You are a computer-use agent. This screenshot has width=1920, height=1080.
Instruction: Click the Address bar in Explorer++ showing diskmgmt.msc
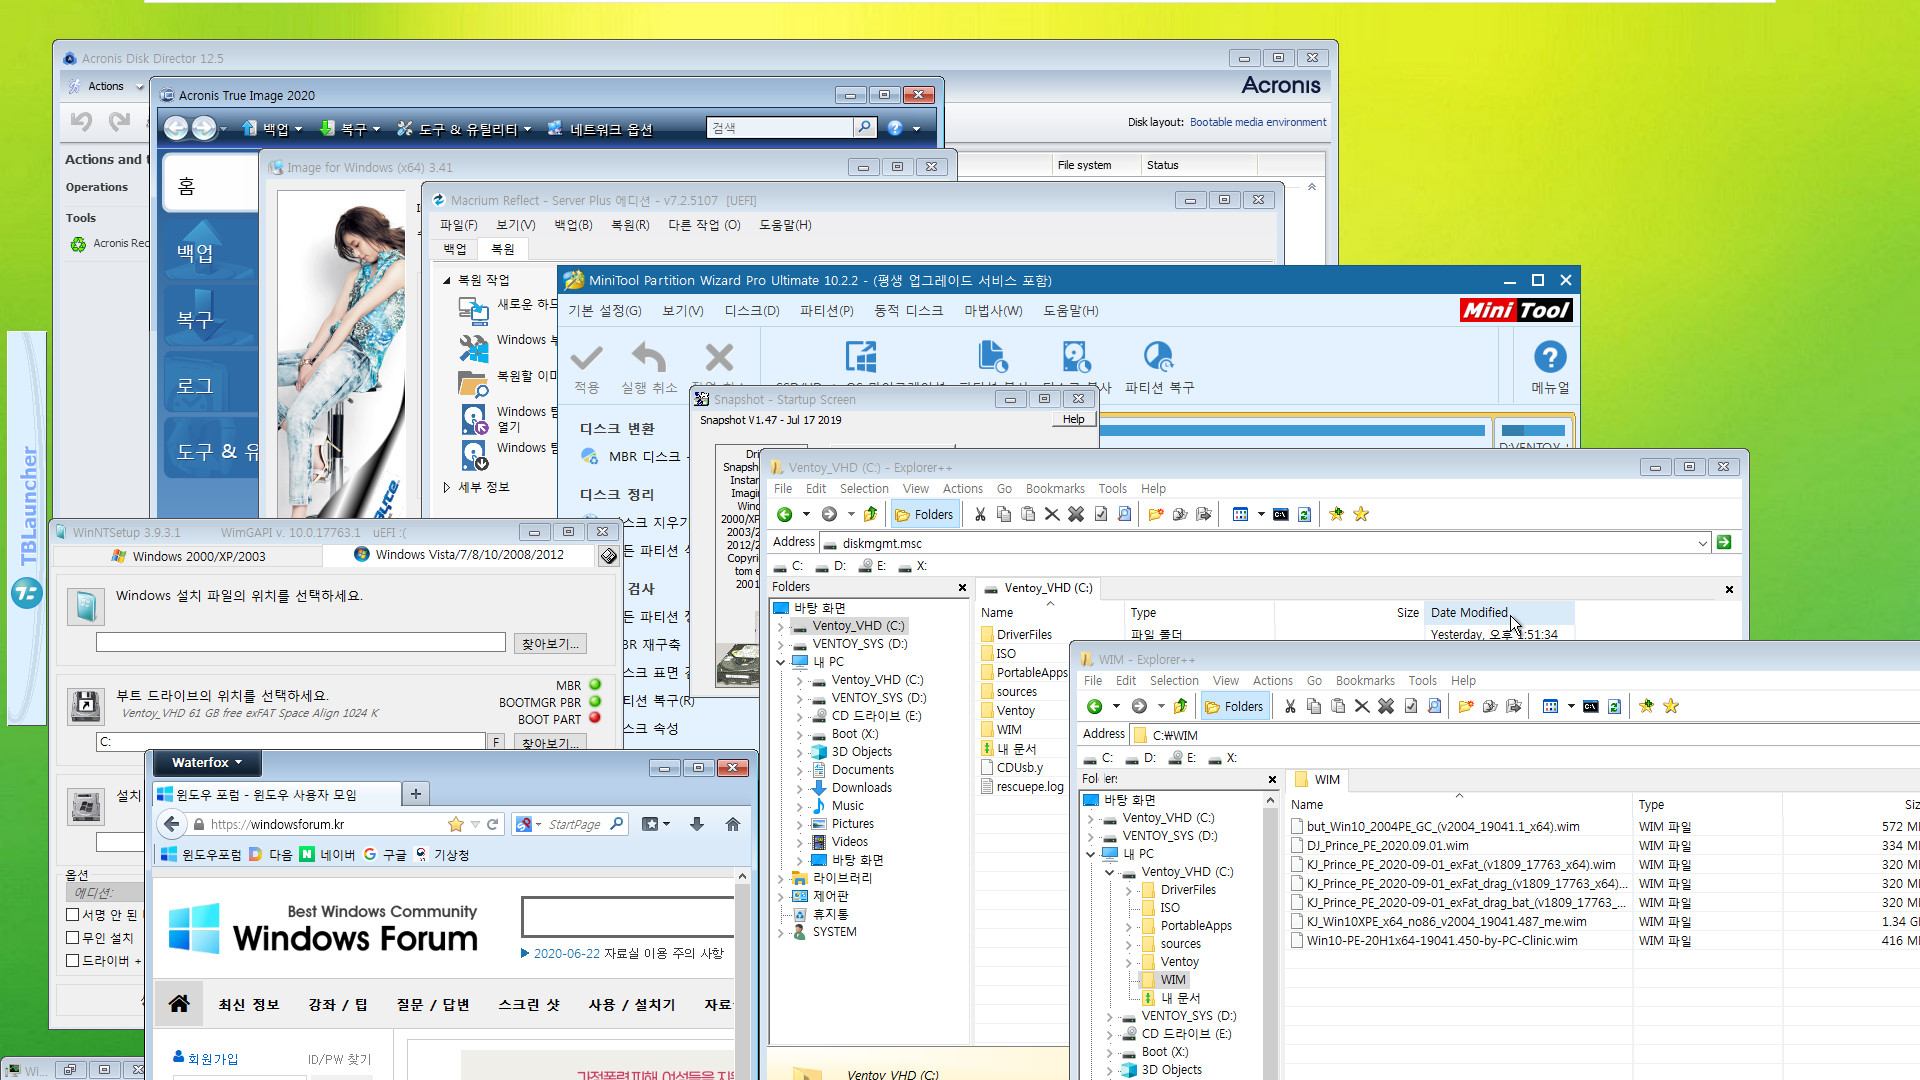click(1267, 542)
